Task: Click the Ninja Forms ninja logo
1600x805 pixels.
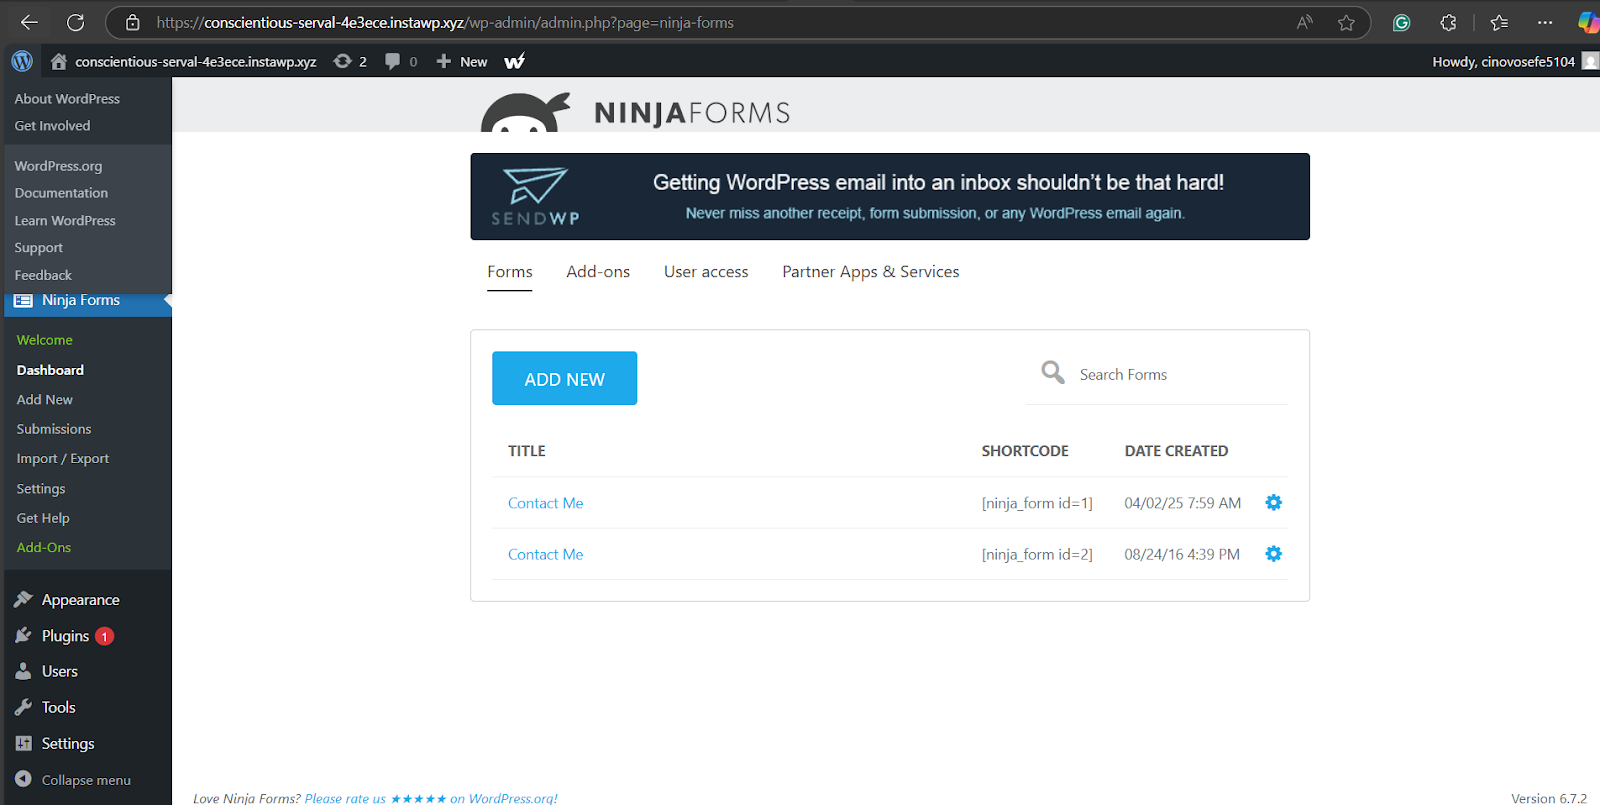Action: pyautogui.click(x=526, y=112)
